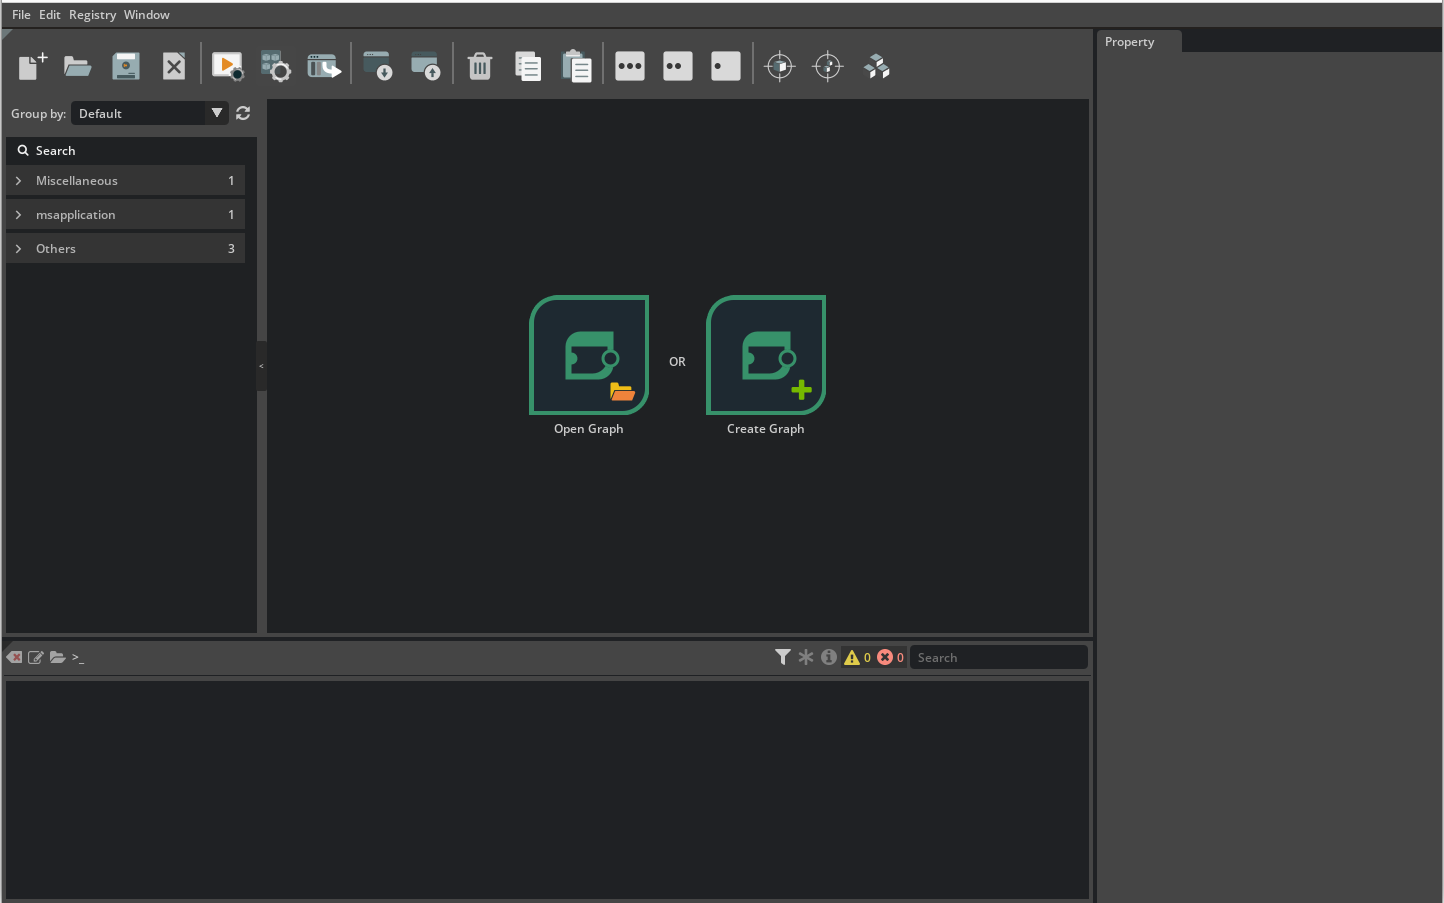Refresh the component list with the arrows icon

tap(243, 113)
